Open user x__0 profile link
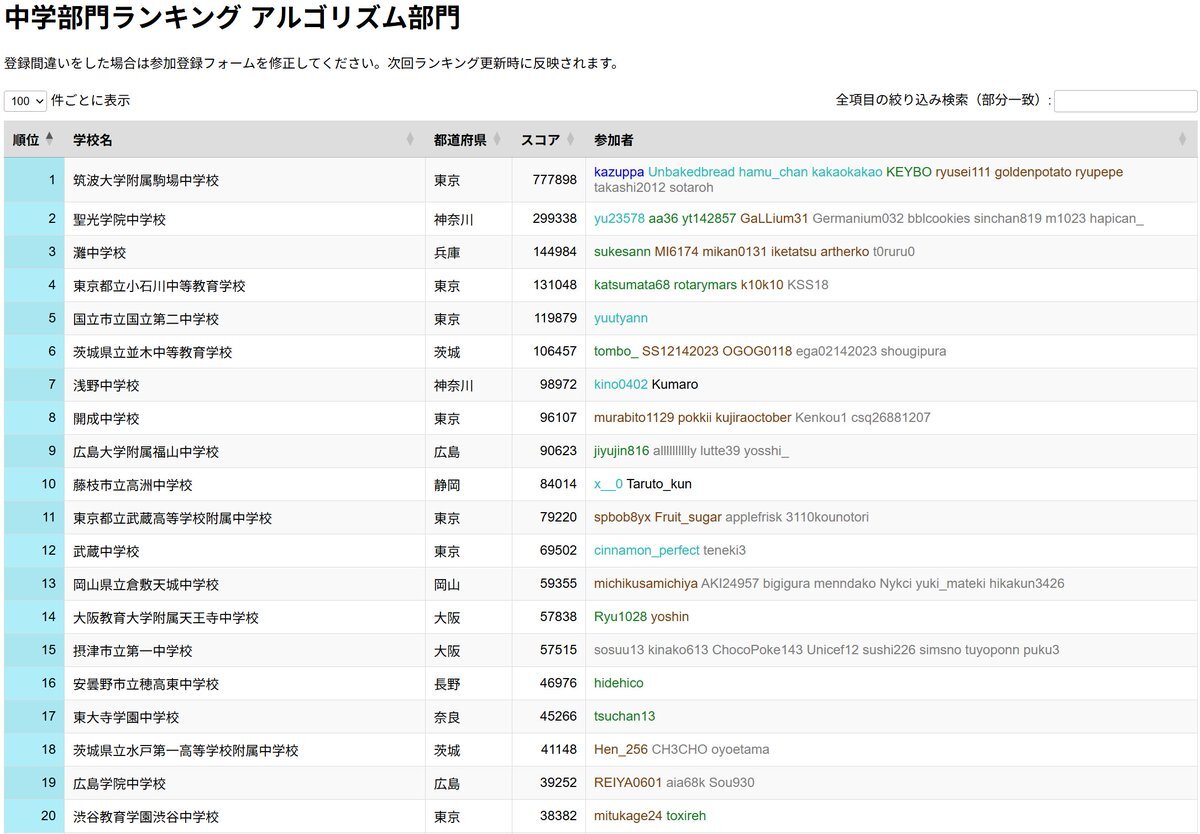The width and height of the screenshot is (1200, 834). tap(608, 484)
